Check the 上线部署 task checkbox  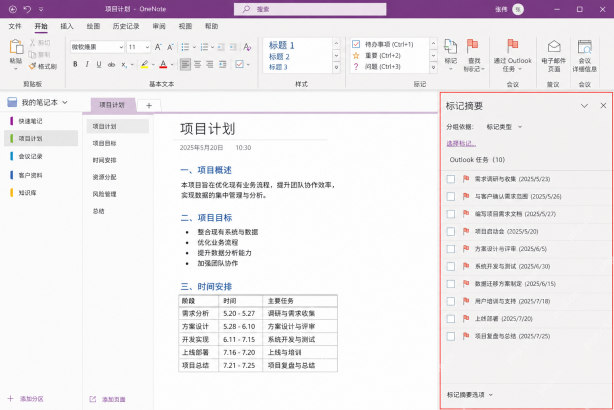click(451, 319)
